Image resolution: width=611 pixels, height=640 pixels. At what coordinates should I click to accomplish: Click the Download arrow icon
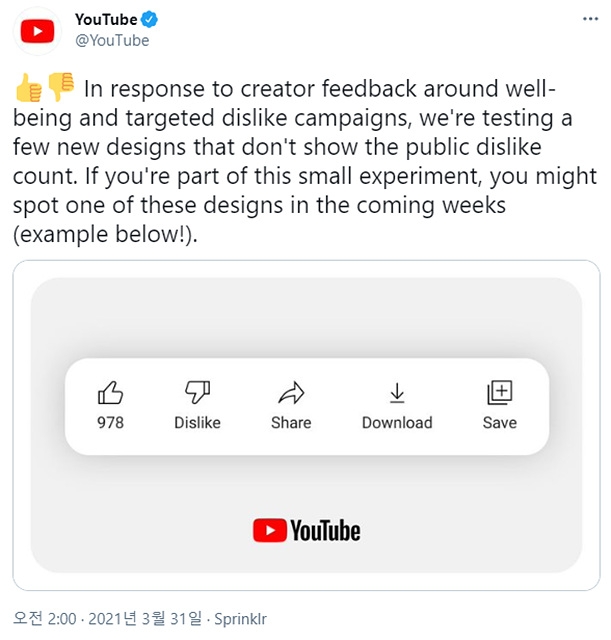397,392
